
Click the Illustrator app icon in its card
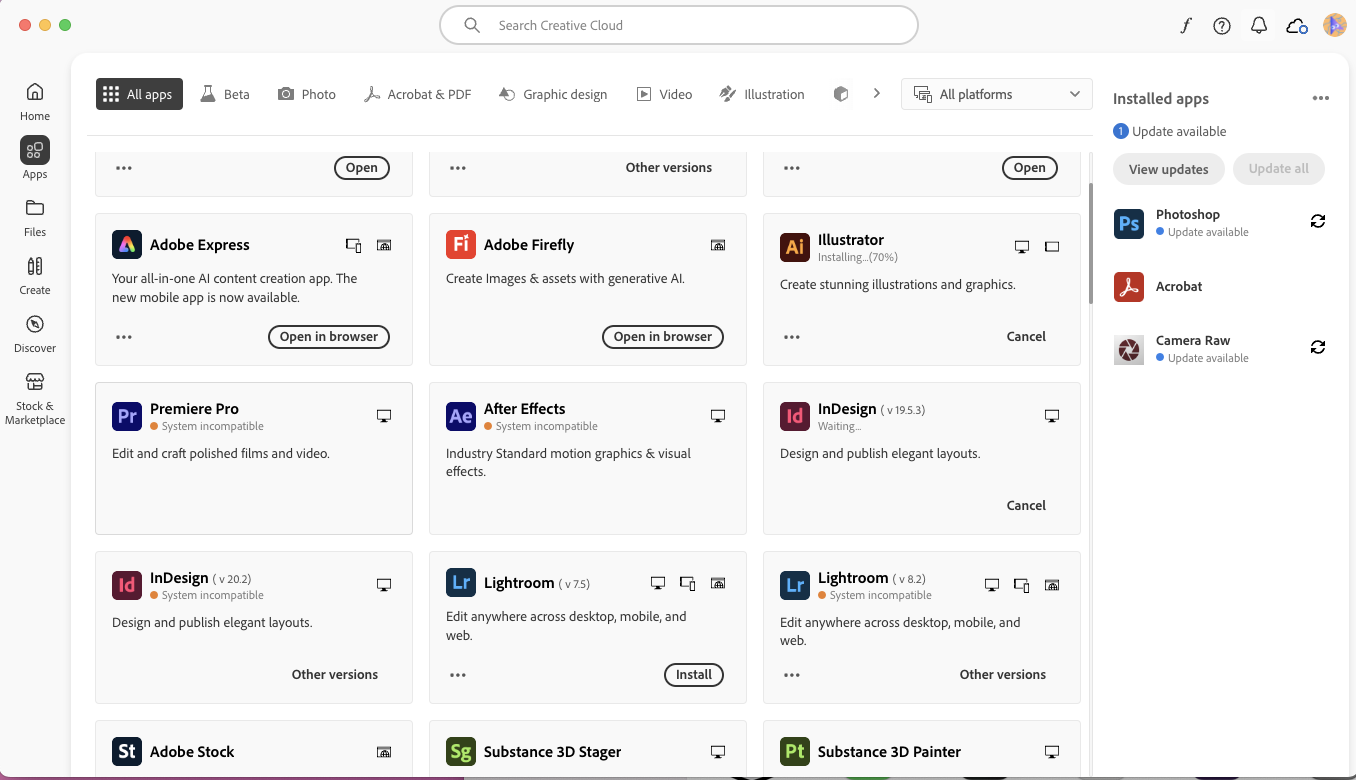pyautogui.click(x=795, y=247)
